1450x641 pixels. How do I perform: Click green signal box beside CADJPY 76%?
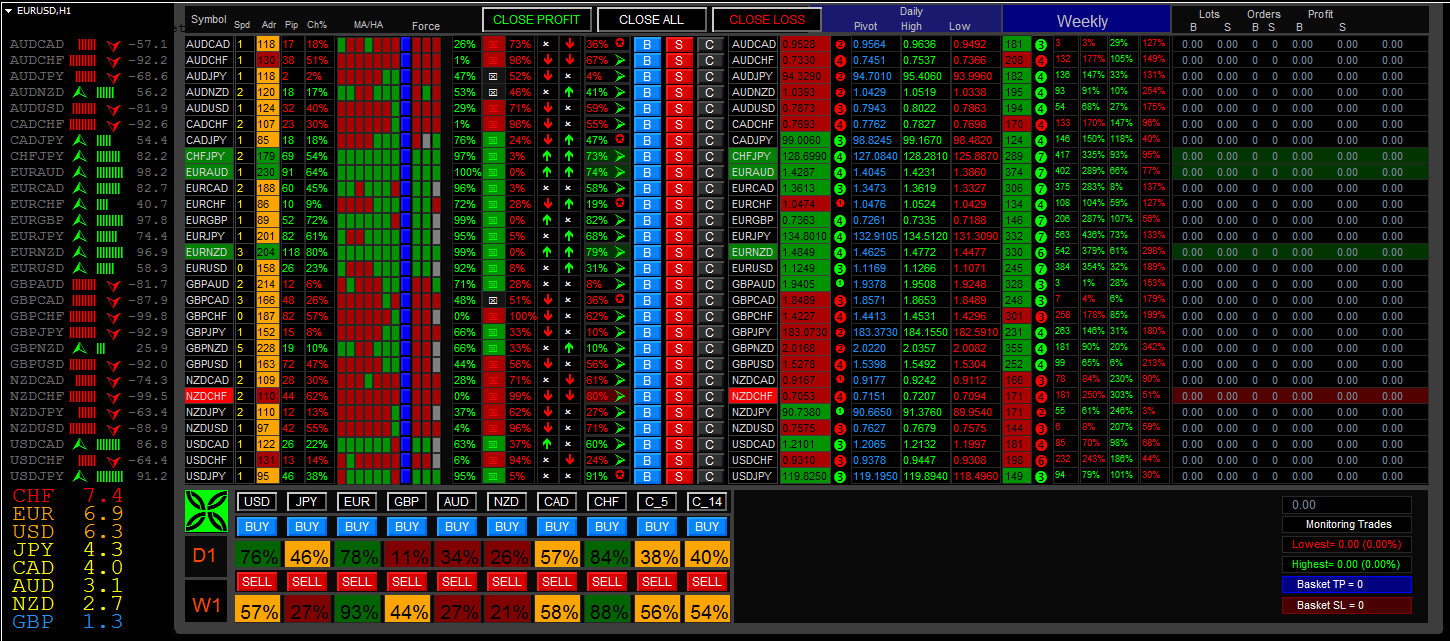tap(493, 140)
